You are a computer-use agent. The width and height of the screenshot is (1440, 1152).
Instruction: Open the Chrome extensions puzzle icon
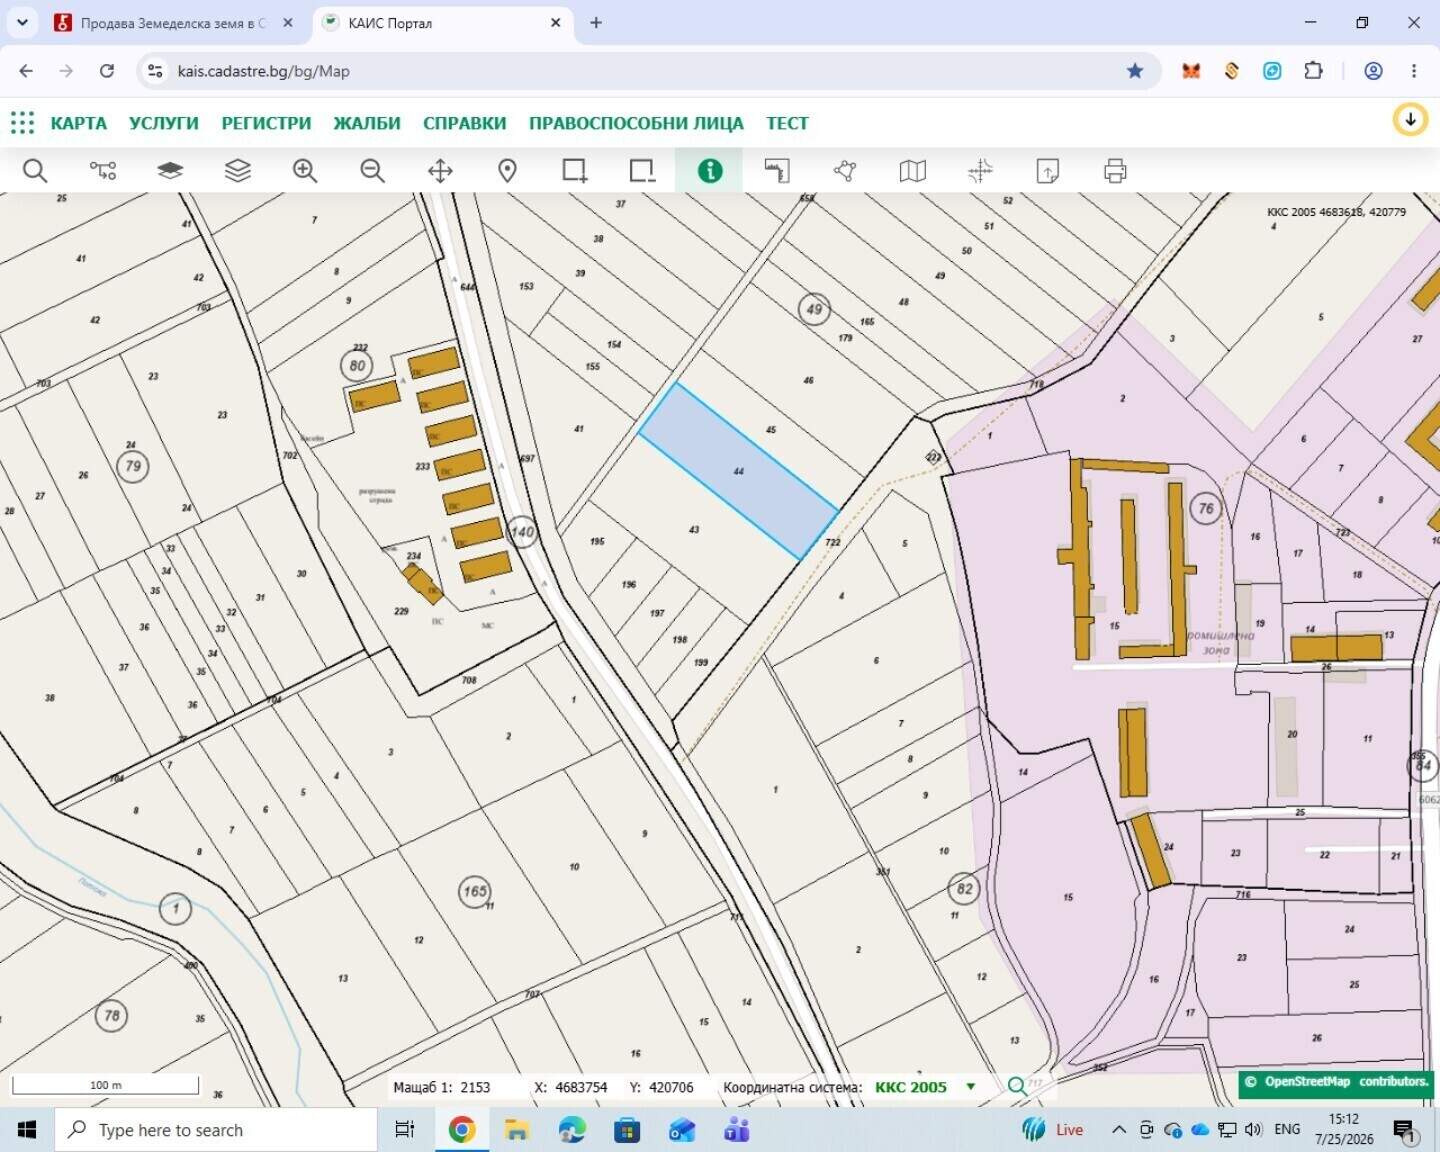[x=1313, y=71]
